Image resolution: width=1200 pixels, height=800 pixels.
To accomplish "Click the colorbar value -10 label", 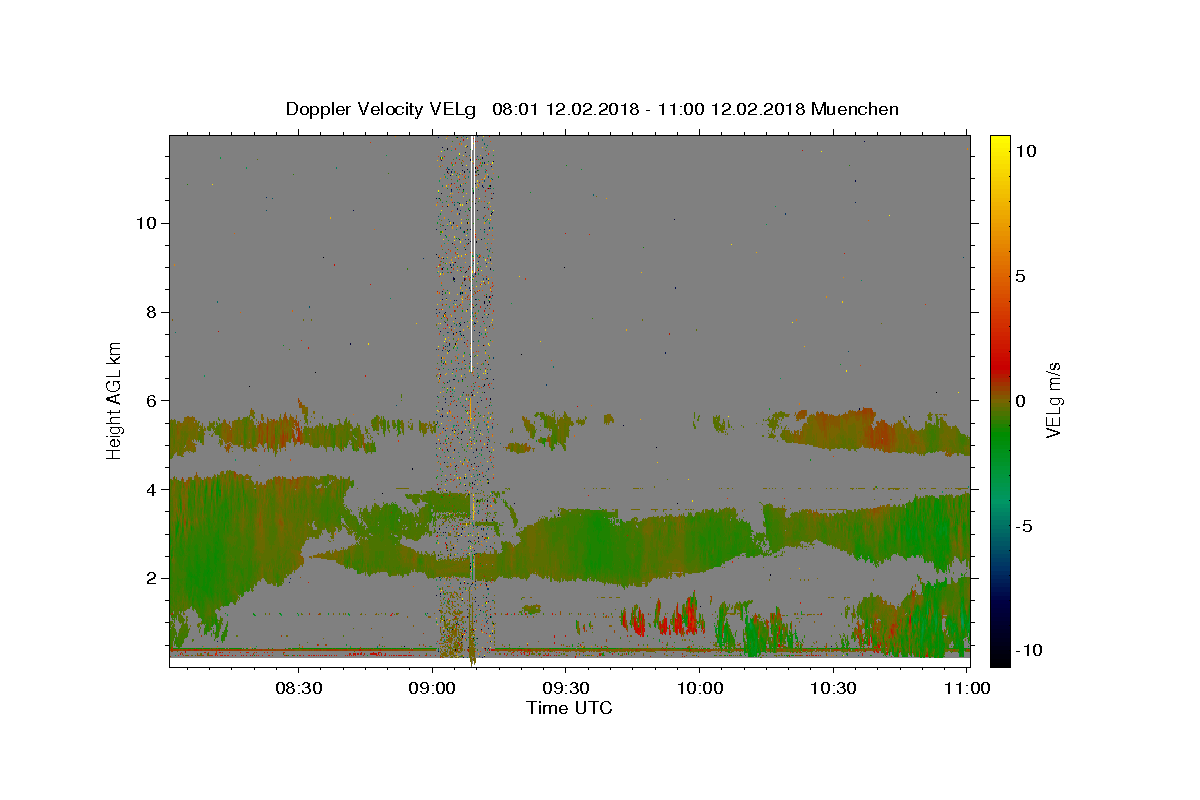I will click(1028, 650).
